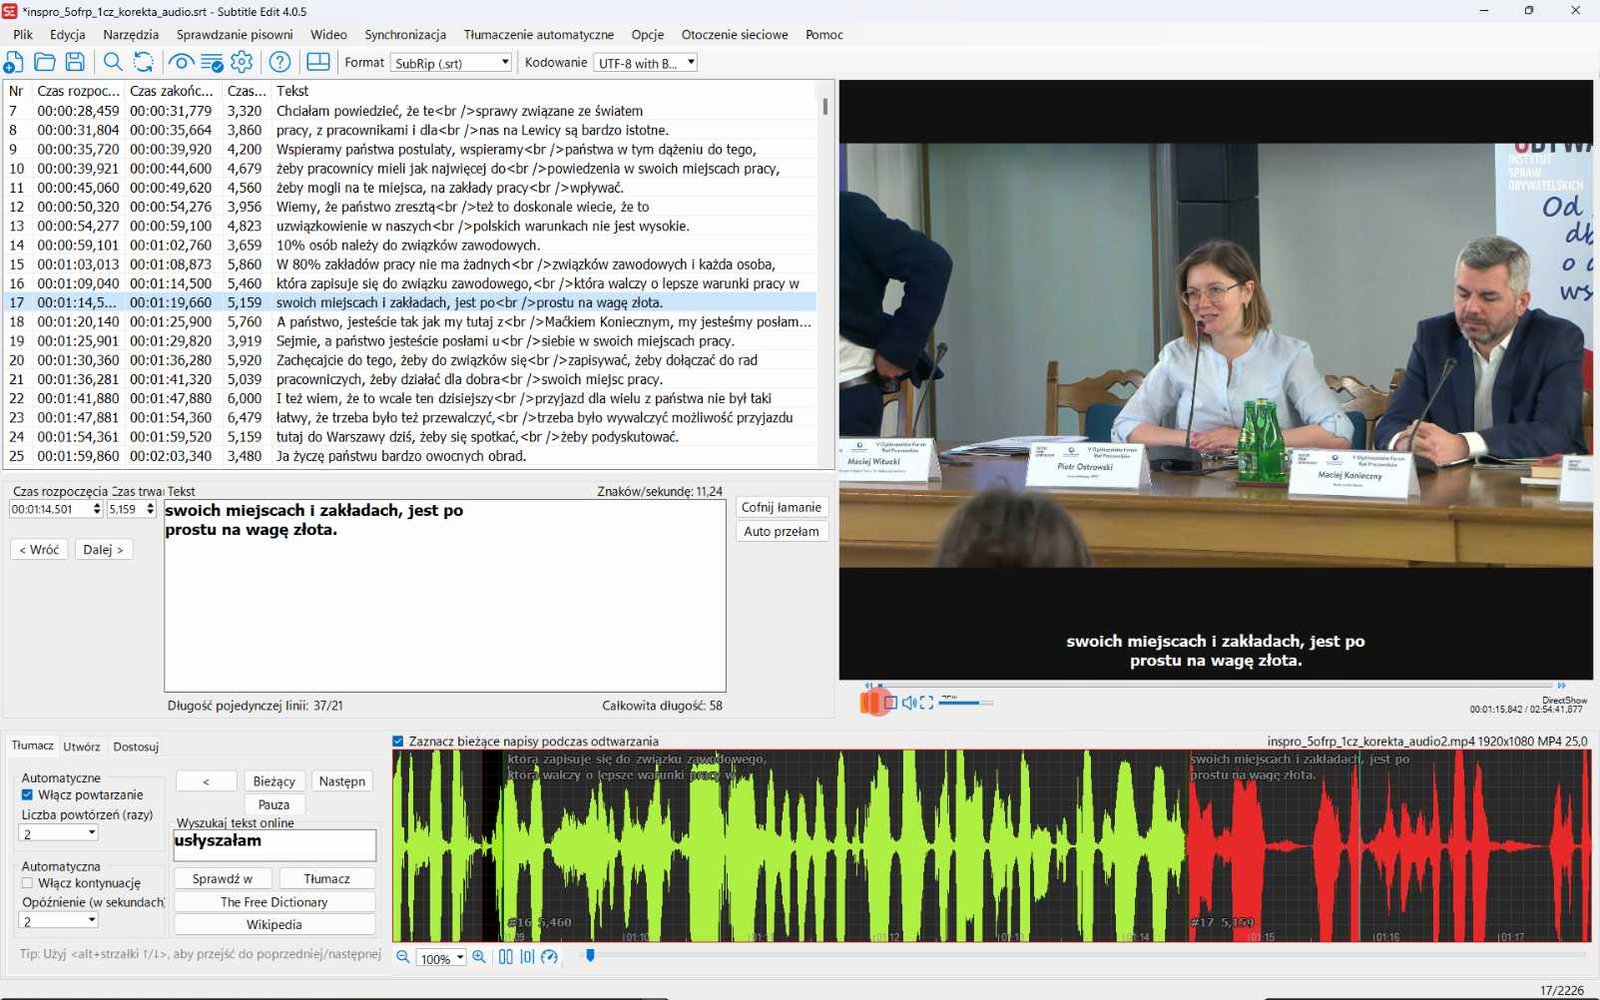Save the subtitle file with the floppy disk icon
This screenshot has width=1600, height=1000.
point(75,62)
